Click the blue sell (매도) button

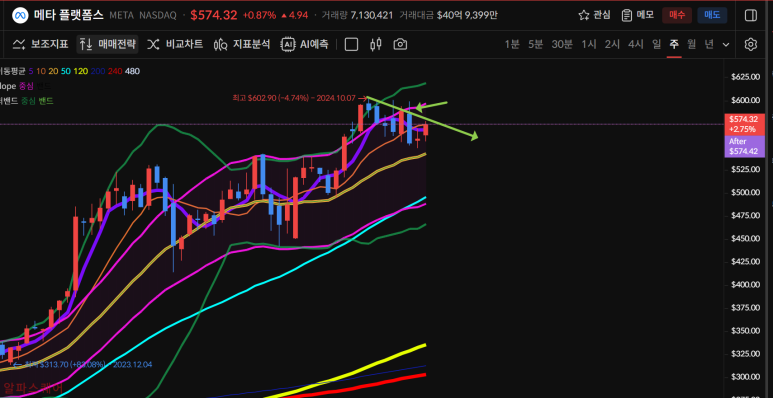pos(712,15)
